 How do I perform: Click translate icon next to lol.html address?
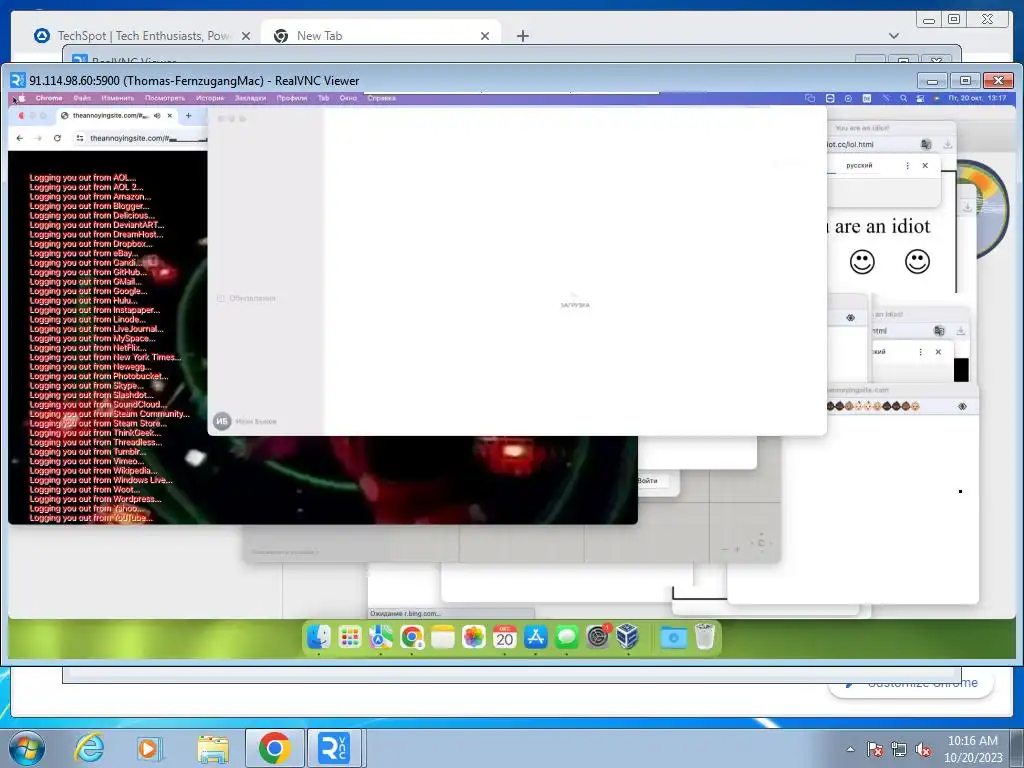926,144
